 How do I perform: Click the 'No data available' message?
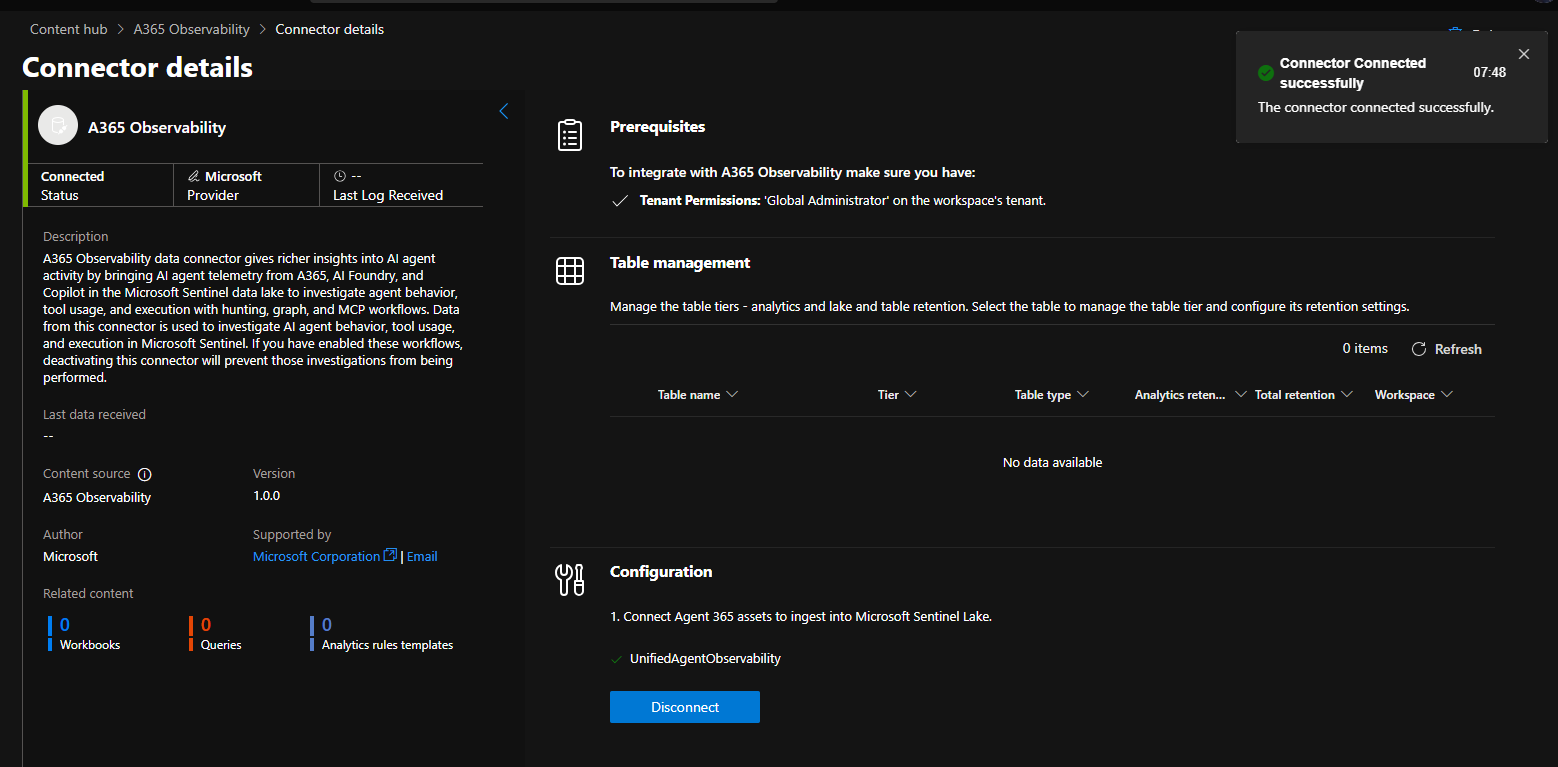point(1052,463)
